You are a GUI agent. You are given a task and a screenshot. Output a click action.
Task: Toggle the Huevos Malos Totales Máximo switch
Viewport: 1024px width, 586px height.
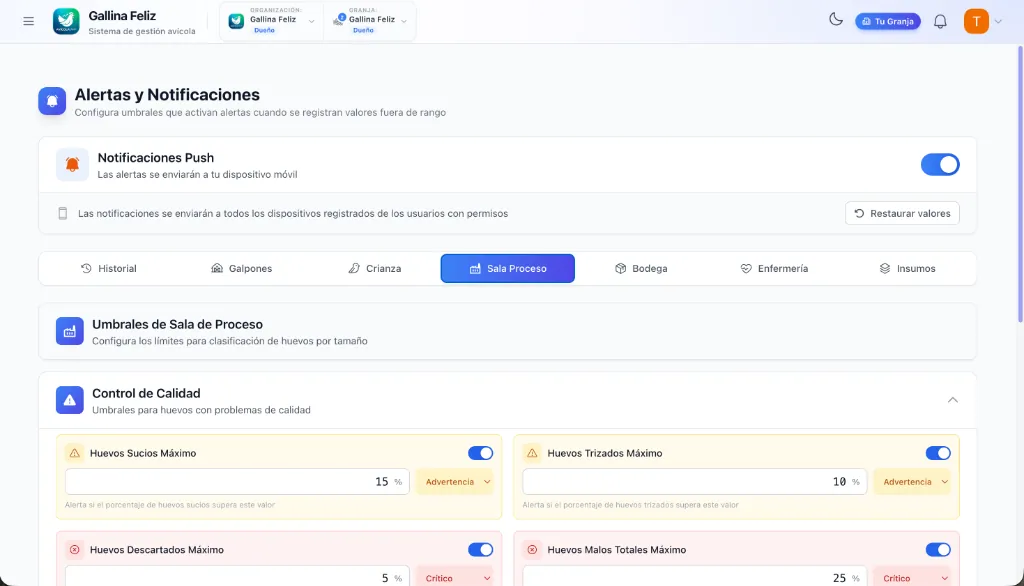pyautogui.click(x=938, y=549)
